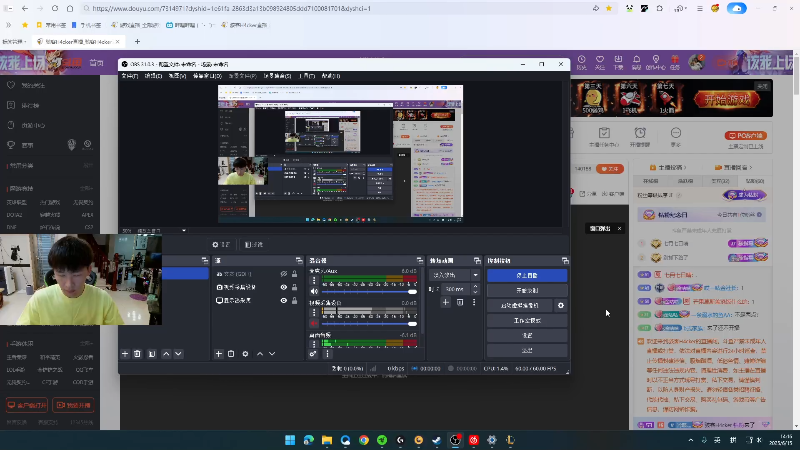
Task: Move selected source down
Action: [272, 354]
